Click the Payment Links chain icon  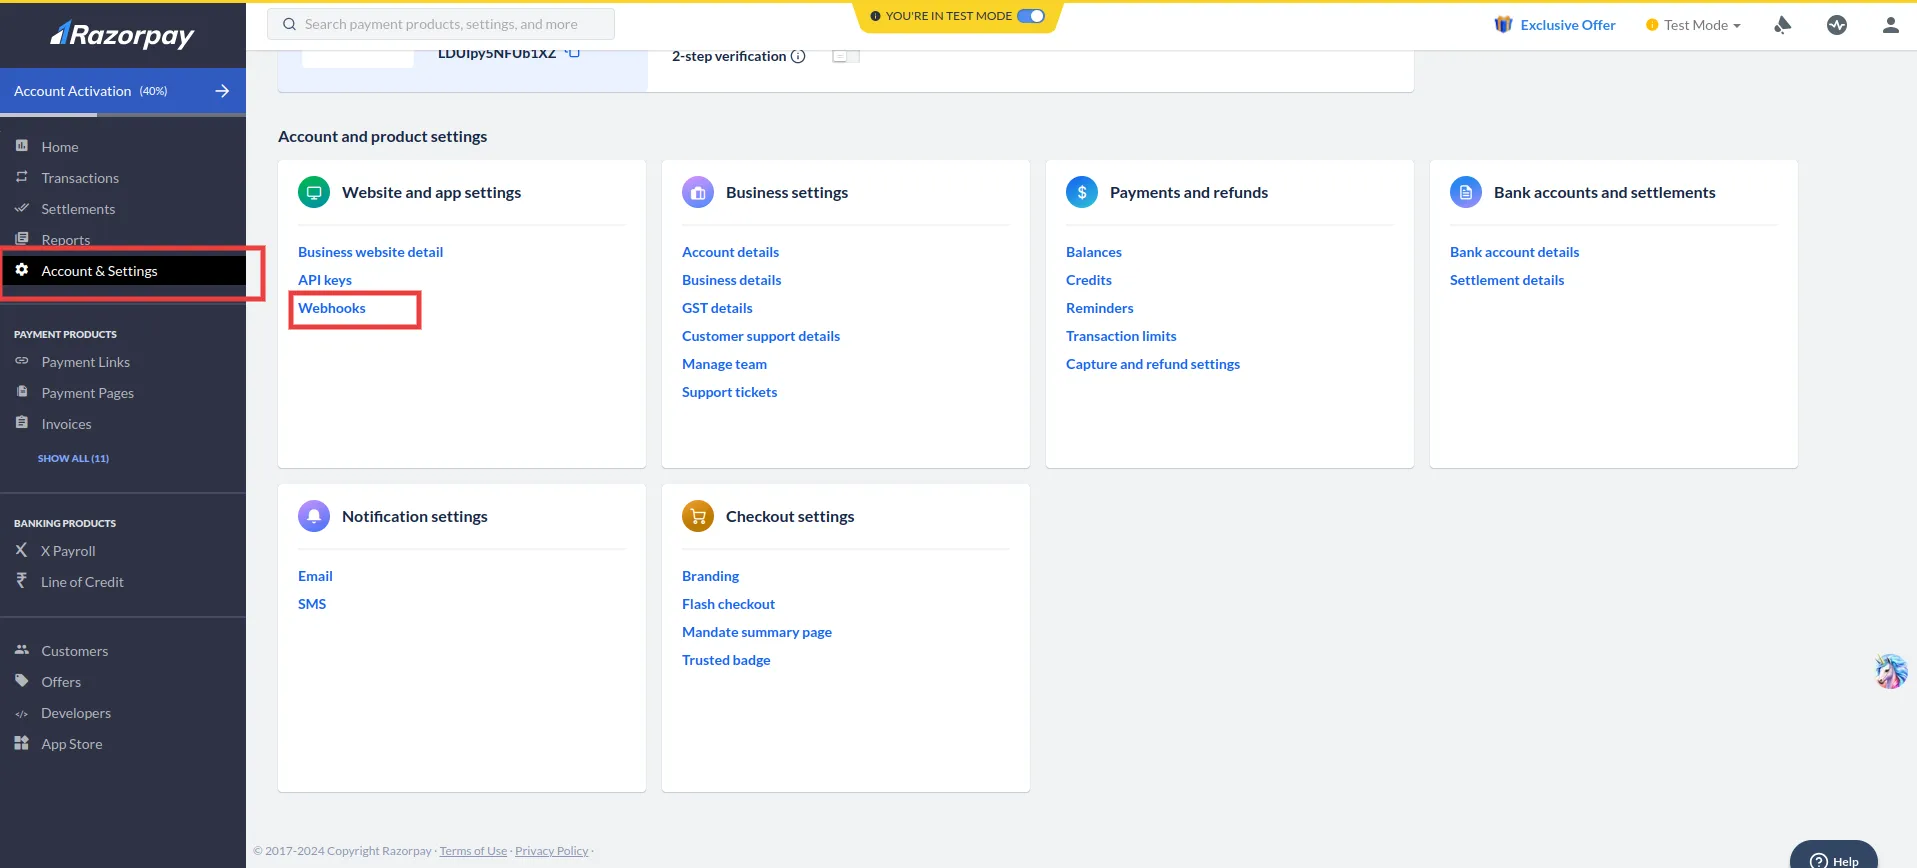[x=22, y=361]
